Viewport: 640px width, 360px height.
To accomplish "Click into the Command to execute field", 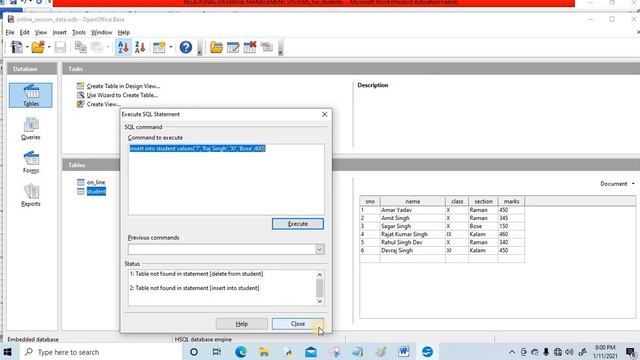I will (x=226, y=180).
